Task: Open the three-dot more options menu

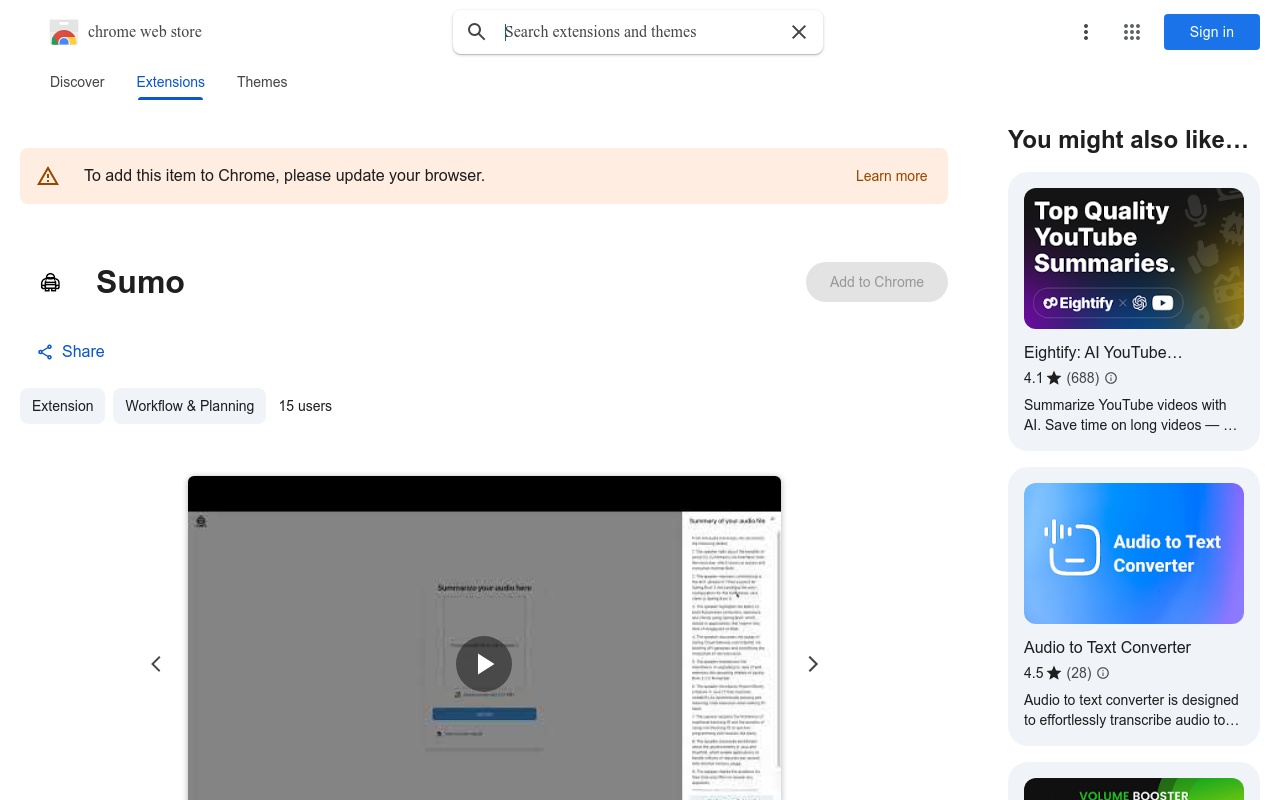Action: (x=1085, y=32)
